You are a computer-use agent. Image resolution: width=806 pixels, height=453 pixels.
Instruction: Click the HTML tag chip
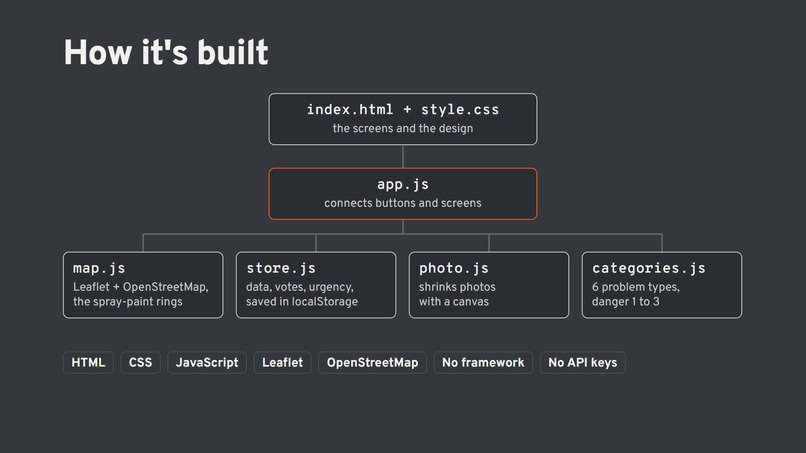[88, 363]
